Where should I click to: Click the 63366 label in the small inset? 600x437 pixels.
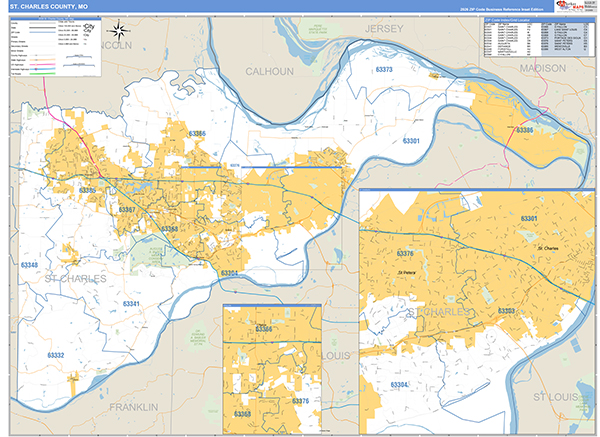[x=264, y=329]
